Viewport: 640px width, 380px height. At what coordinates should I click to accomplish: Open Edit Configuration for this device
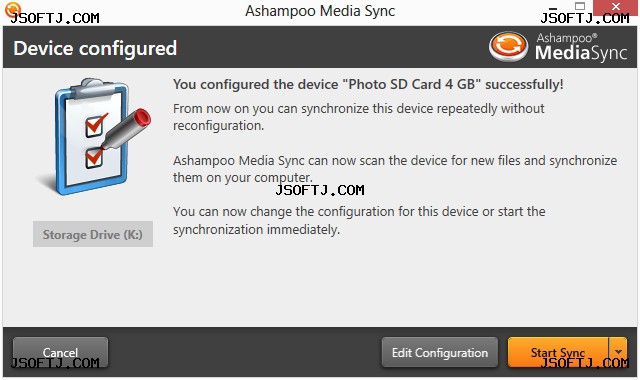pyautogui.click(x=440, y=352)
